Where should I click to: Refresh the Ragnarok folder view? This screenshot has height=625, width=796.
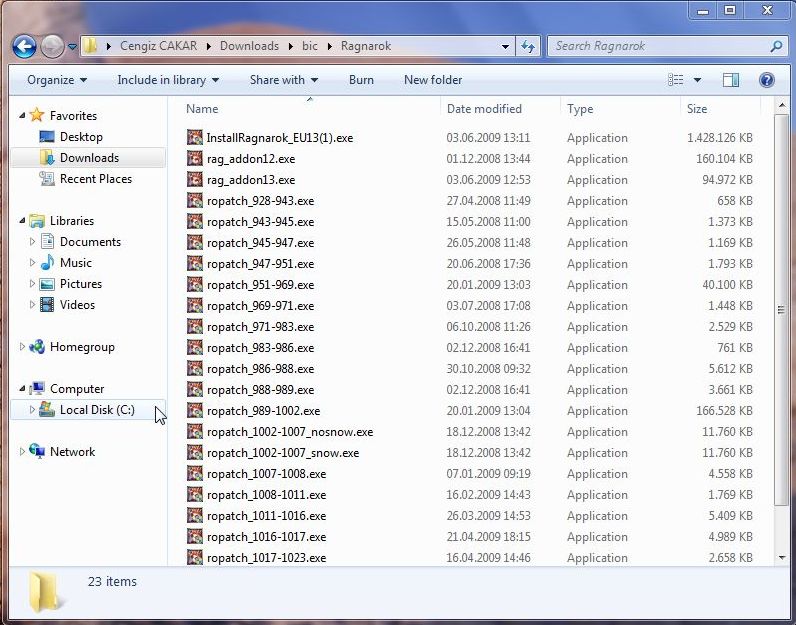[x=528, y=47]
